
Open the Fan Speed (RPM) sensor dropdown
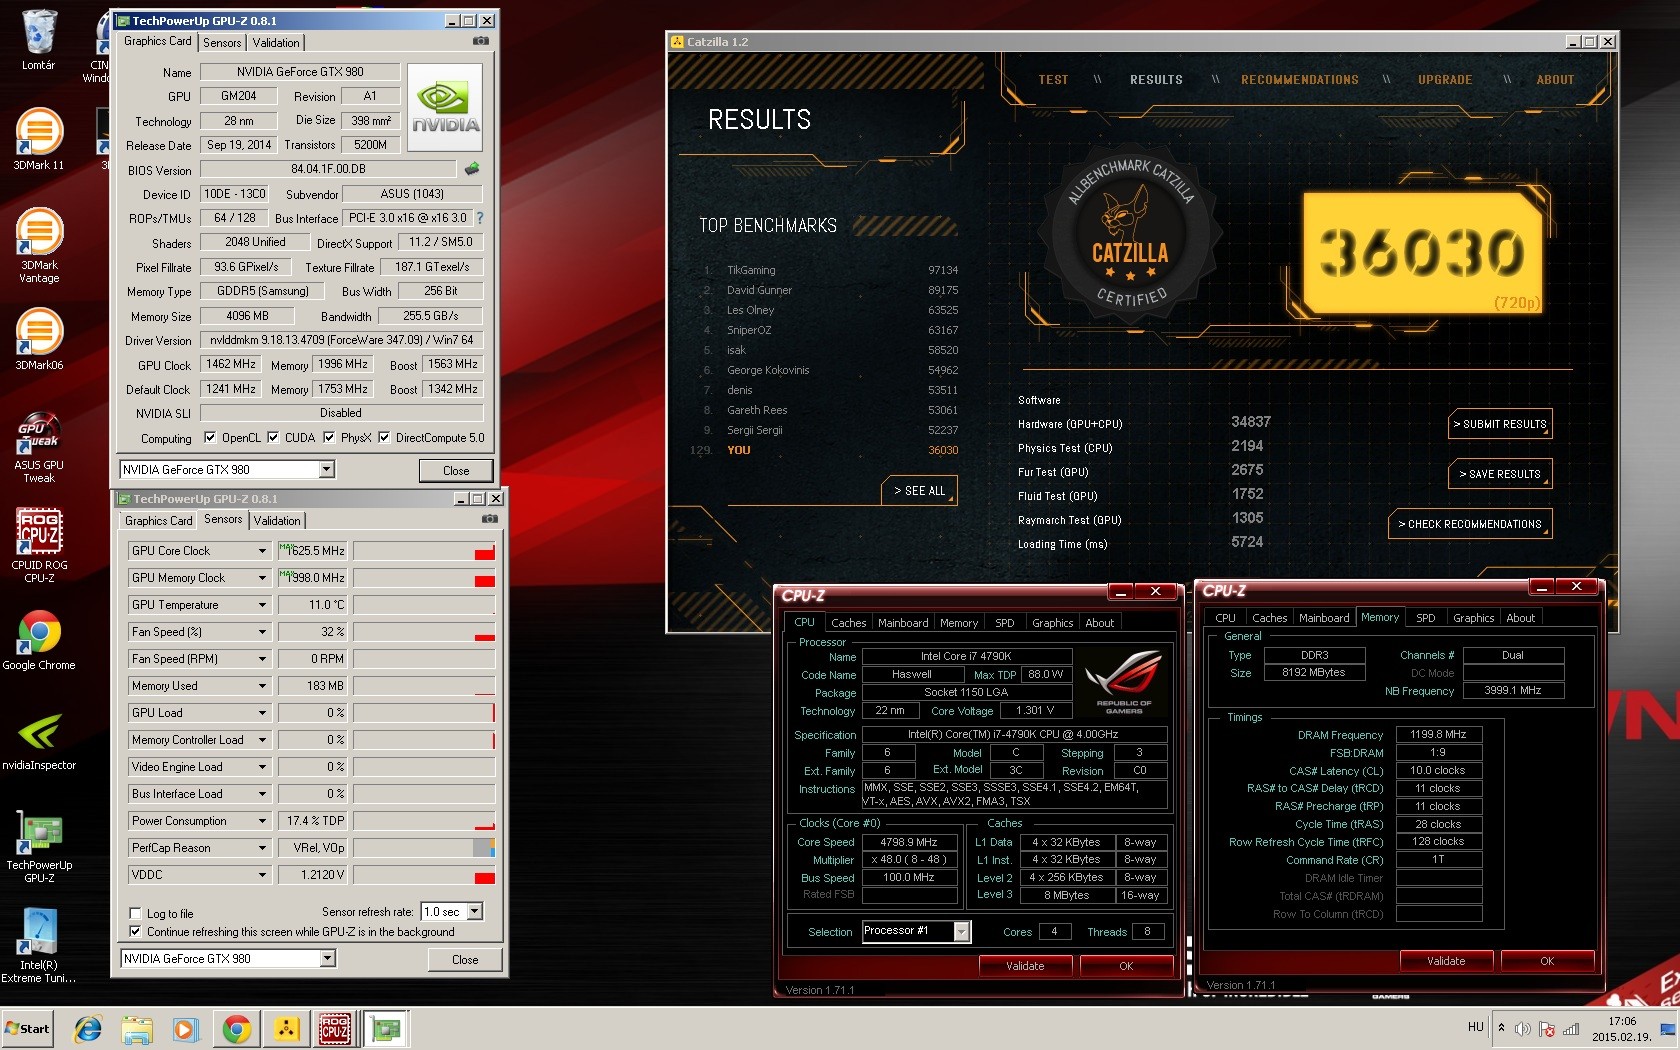[262, 659]
